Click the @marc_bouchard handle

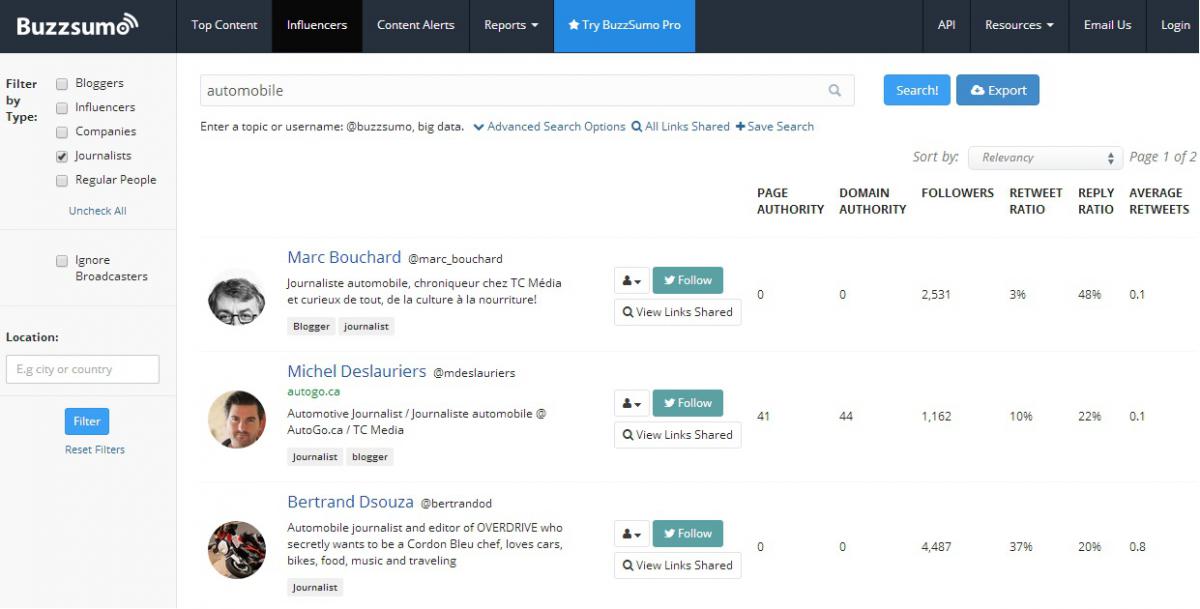click(456, 259)
